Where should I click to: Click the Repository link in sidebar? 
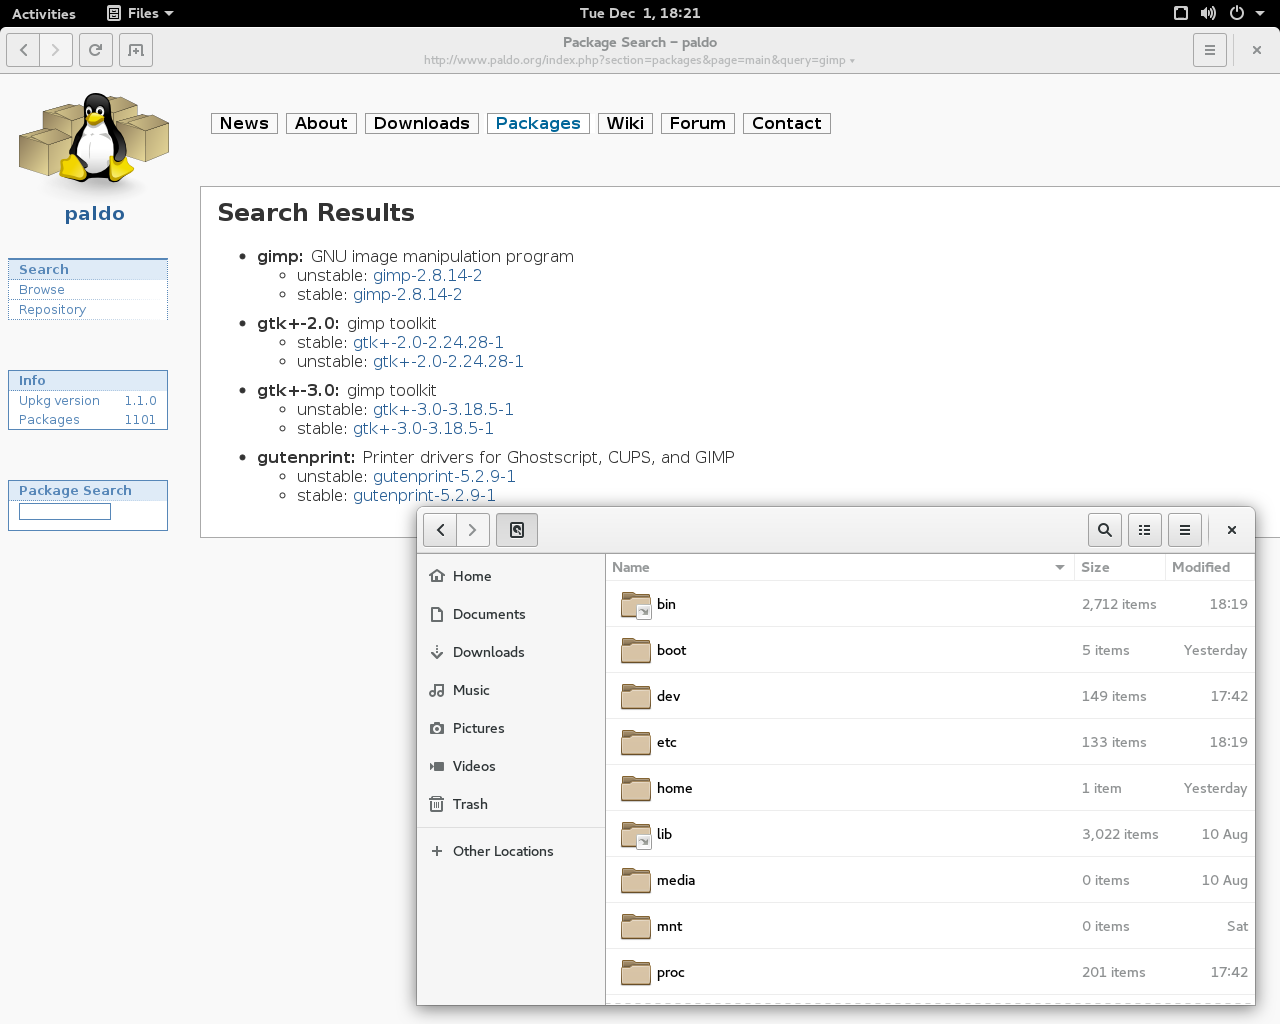(52, 310)
